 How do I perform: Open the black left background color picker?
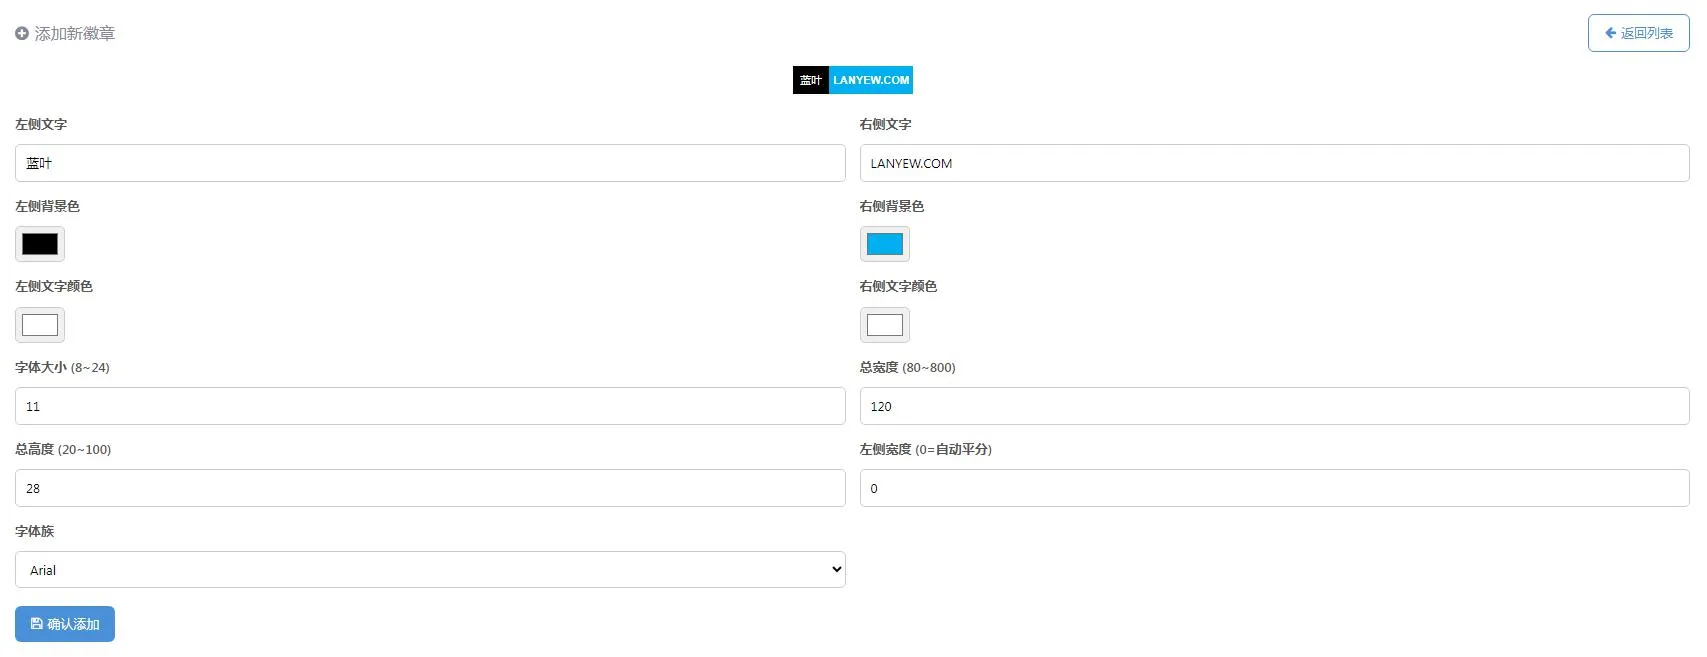click(x=40, y=244)
